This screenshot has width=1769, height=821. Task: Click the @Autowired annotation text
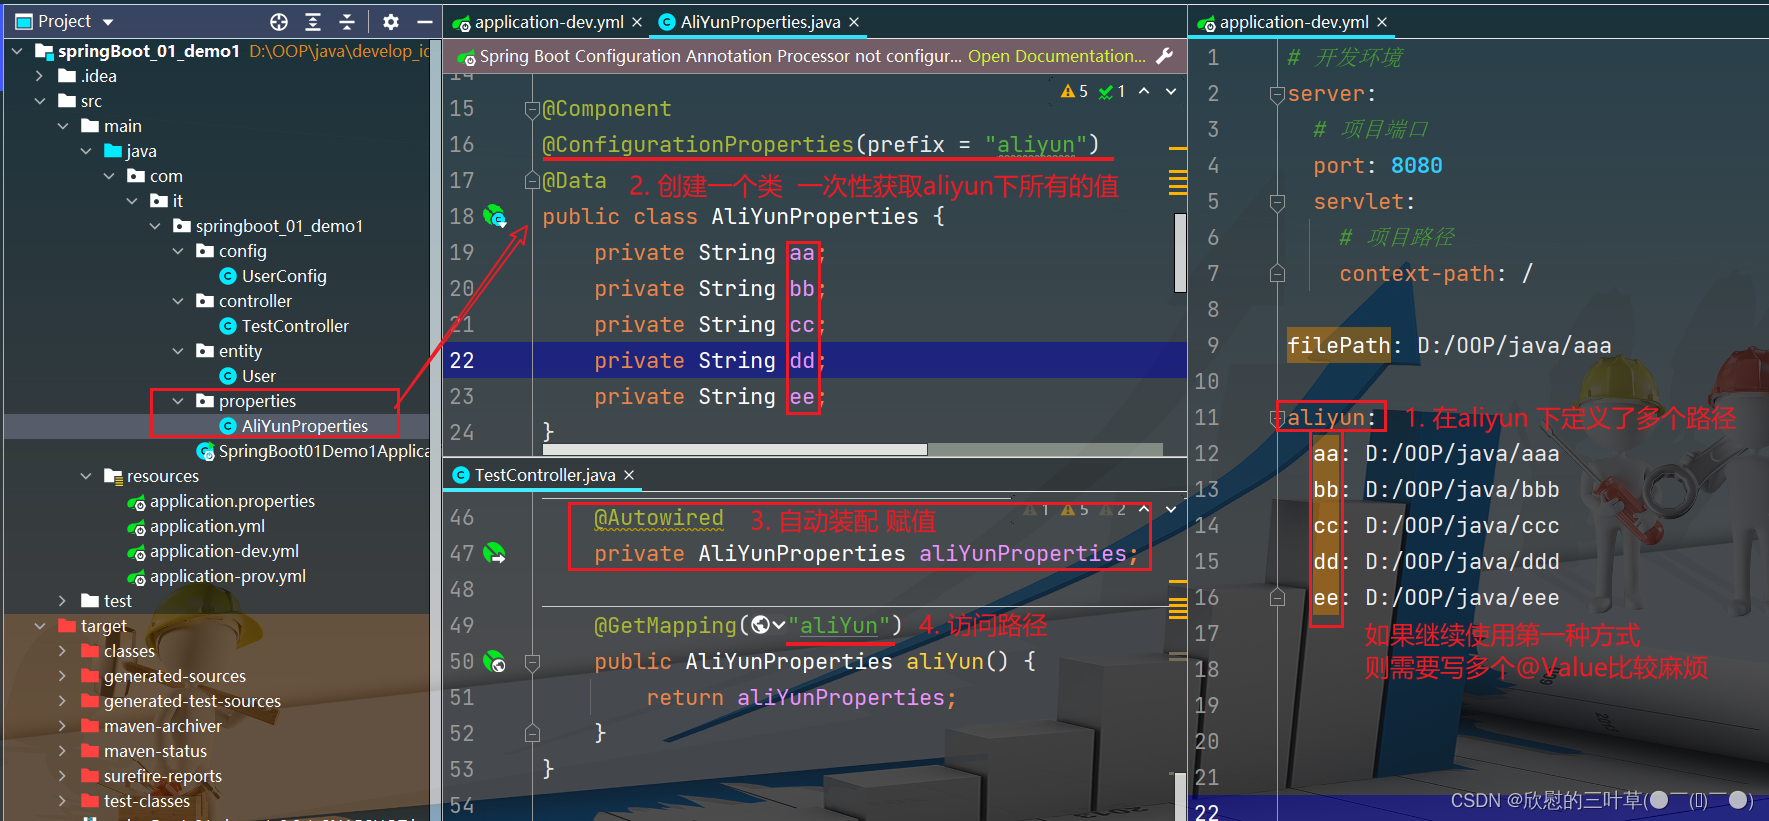[659, 518]
